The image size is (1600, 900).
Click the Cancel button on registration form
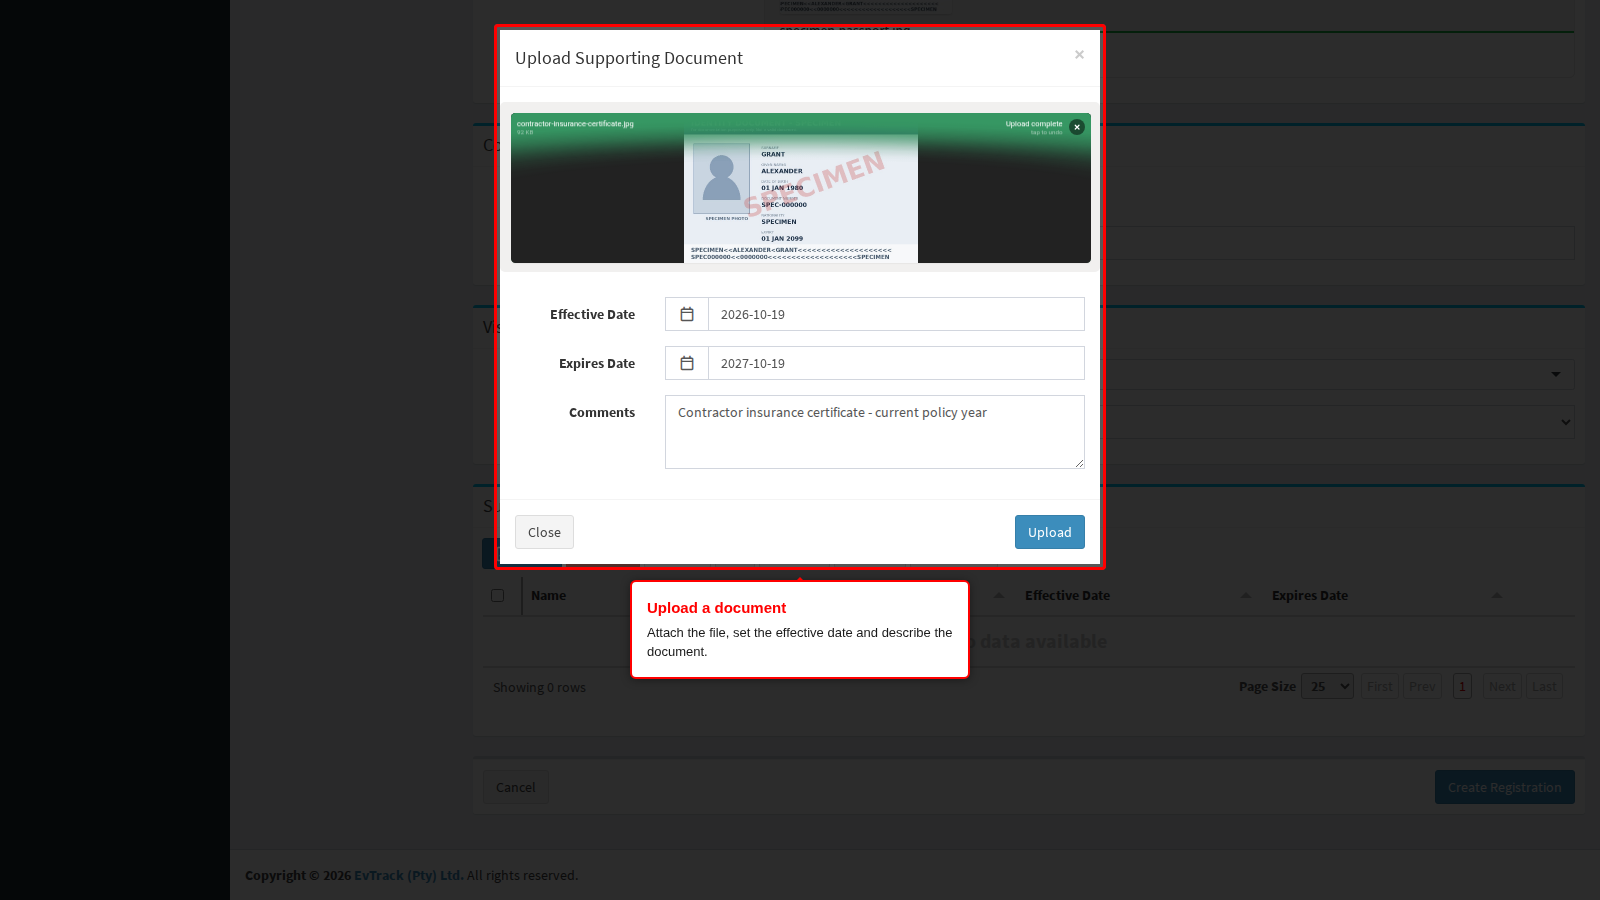pyautogui.click(x=516, y=787)
